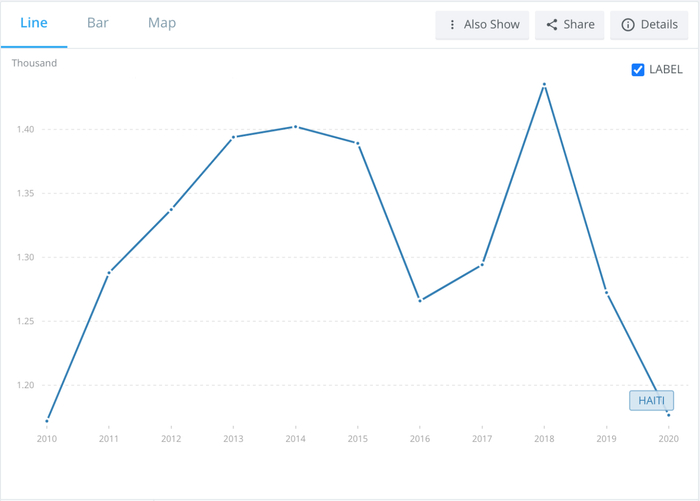Click the 1.30 y-axis label

coord(25,257)
